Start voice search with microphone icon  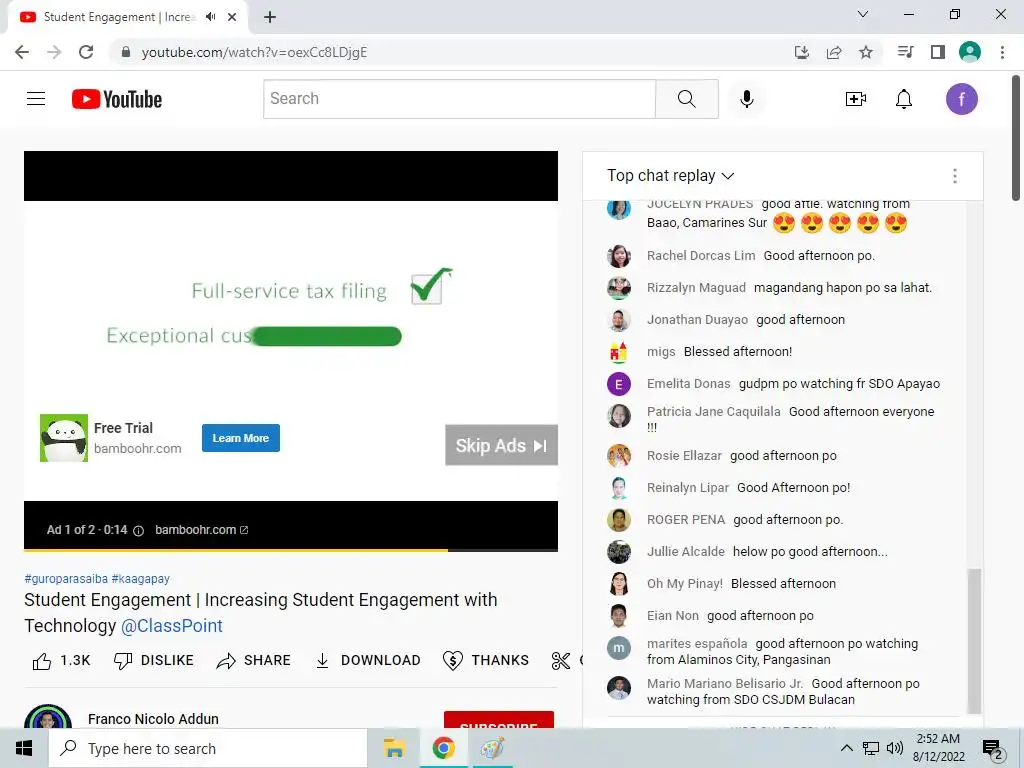(x=746, y=99)
